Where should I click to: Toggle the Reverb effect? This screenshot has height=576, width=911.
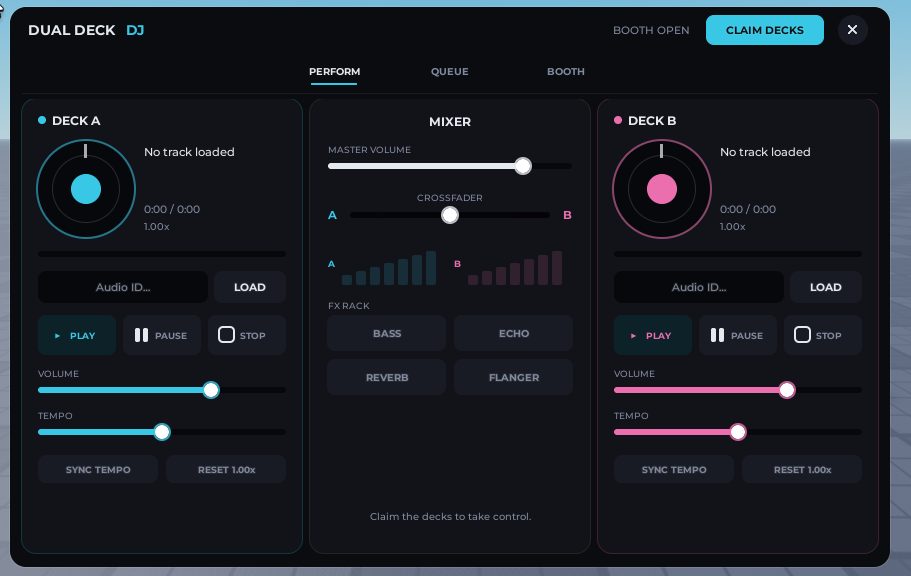[386, 377]
